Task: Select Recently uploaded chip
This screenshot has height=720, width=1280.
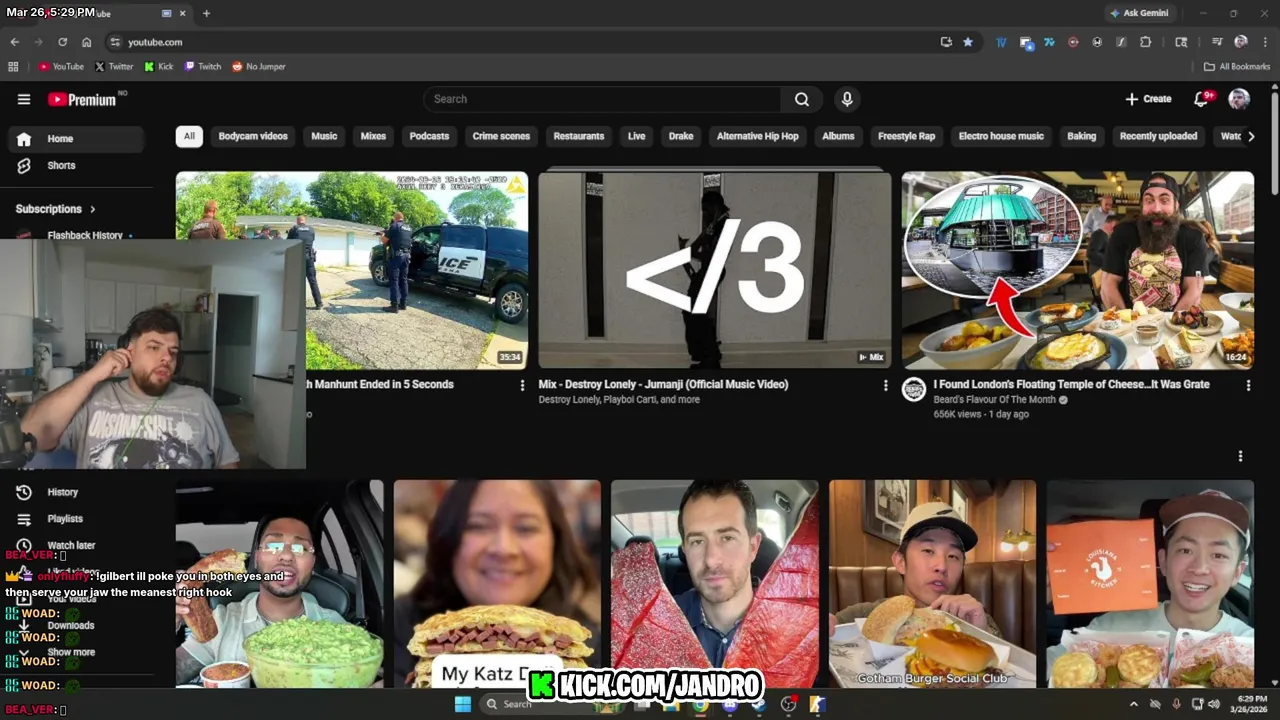Action: pyautogui.click(x=1158, y=136)
